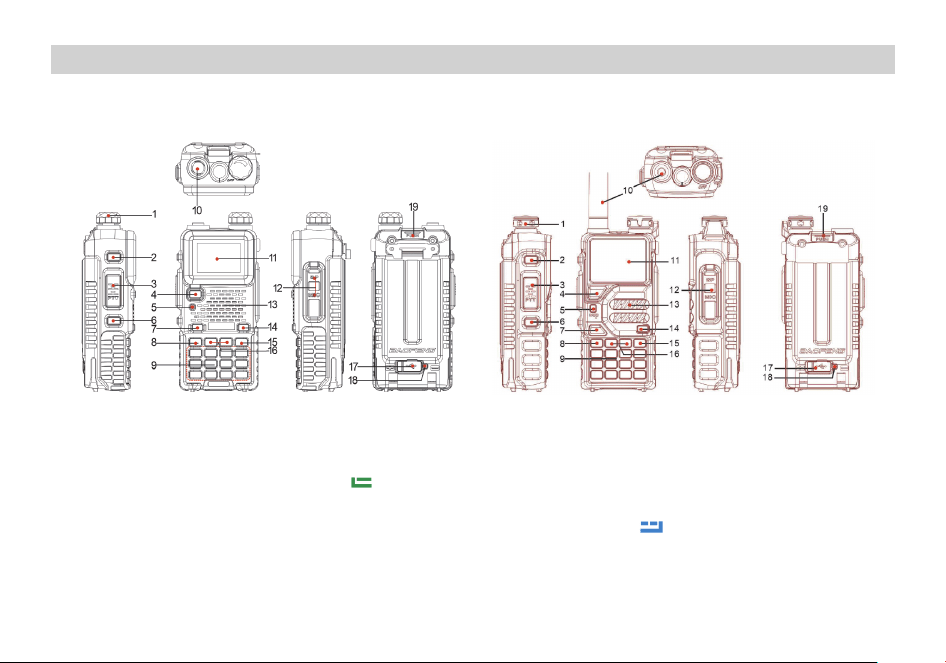Click the top knob labeled 1 on black radio

click(108, 218)
